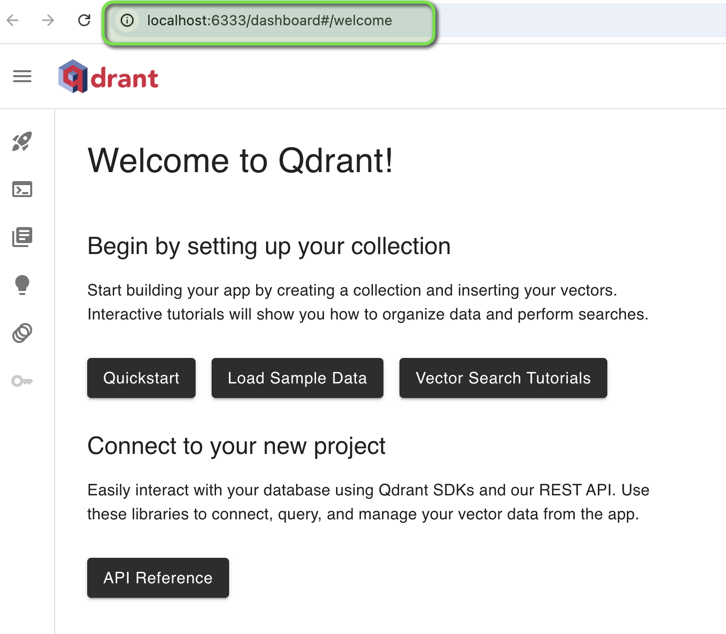The width and height of the screenshot is (726, 634).
Task: View site information icon in address bar
Action: [127, 20]
